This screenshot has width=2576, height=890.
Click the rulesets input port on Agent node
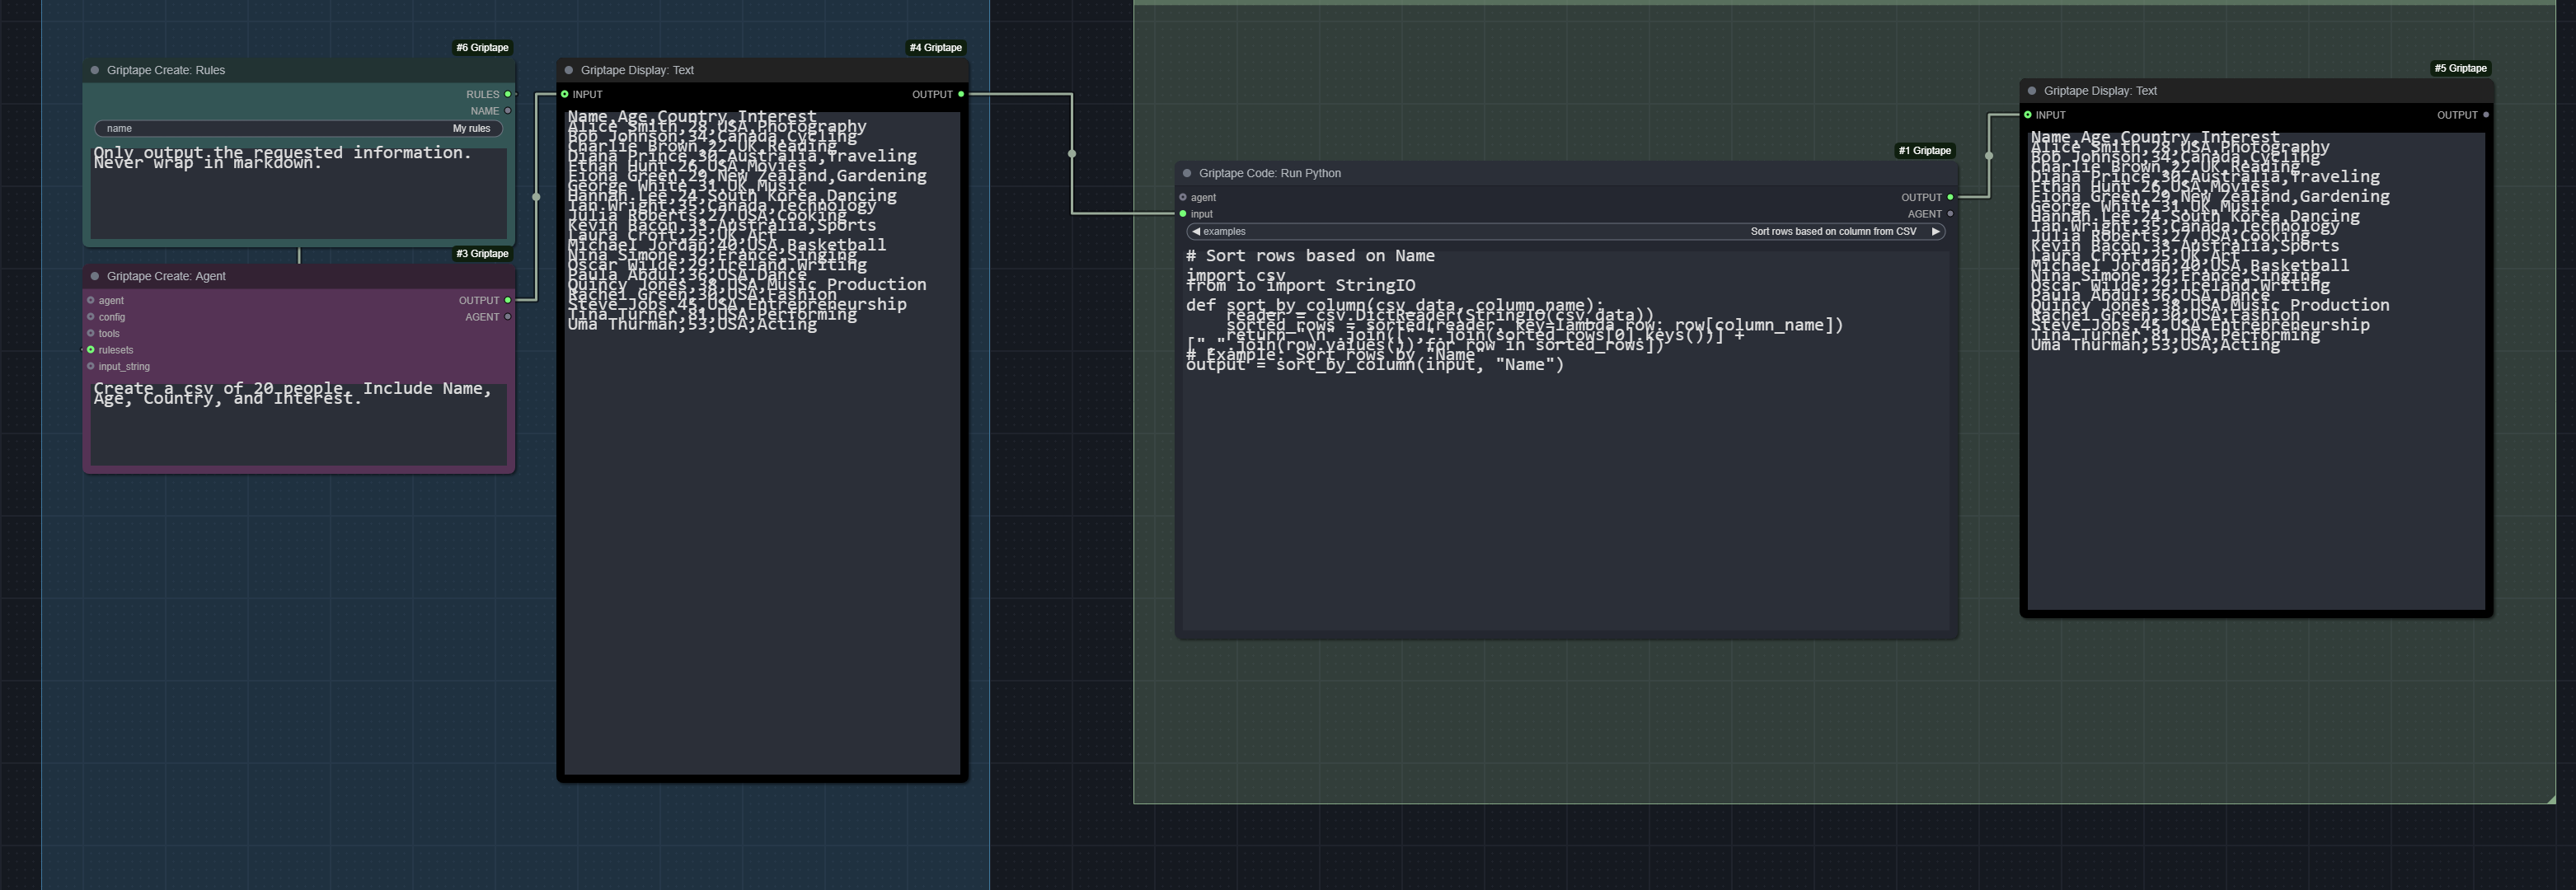pyautogui.click(x=91, y=350)
